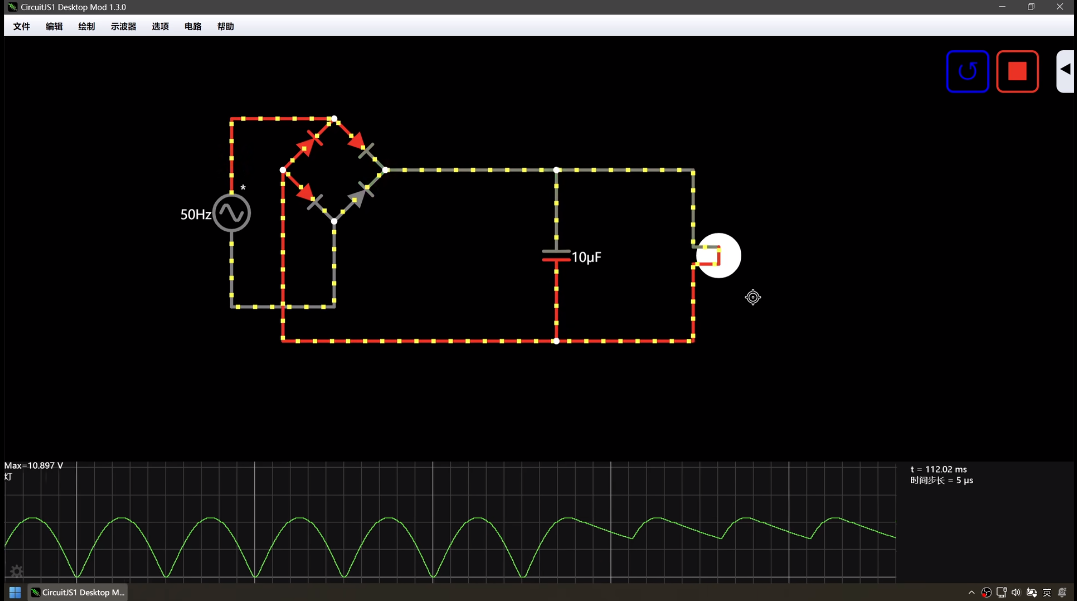Open the 选项 menu

[x=160, y=26]
